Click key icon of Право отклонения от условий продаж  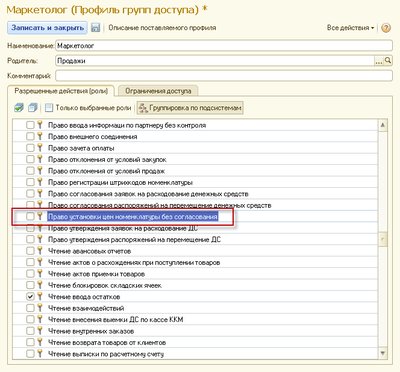click(x=40, y=171)
